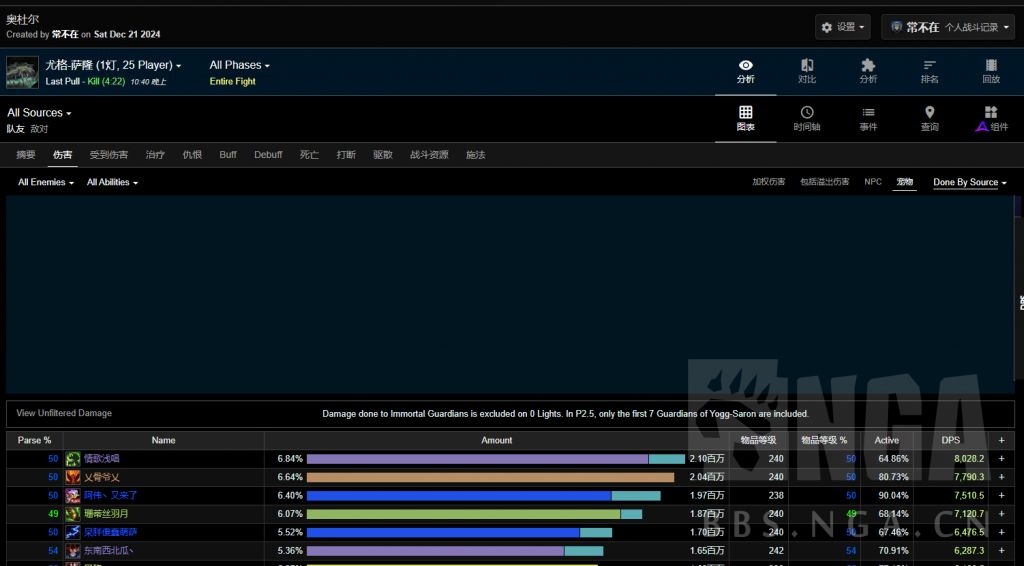Click View Unfiltered Damage link

64,413
